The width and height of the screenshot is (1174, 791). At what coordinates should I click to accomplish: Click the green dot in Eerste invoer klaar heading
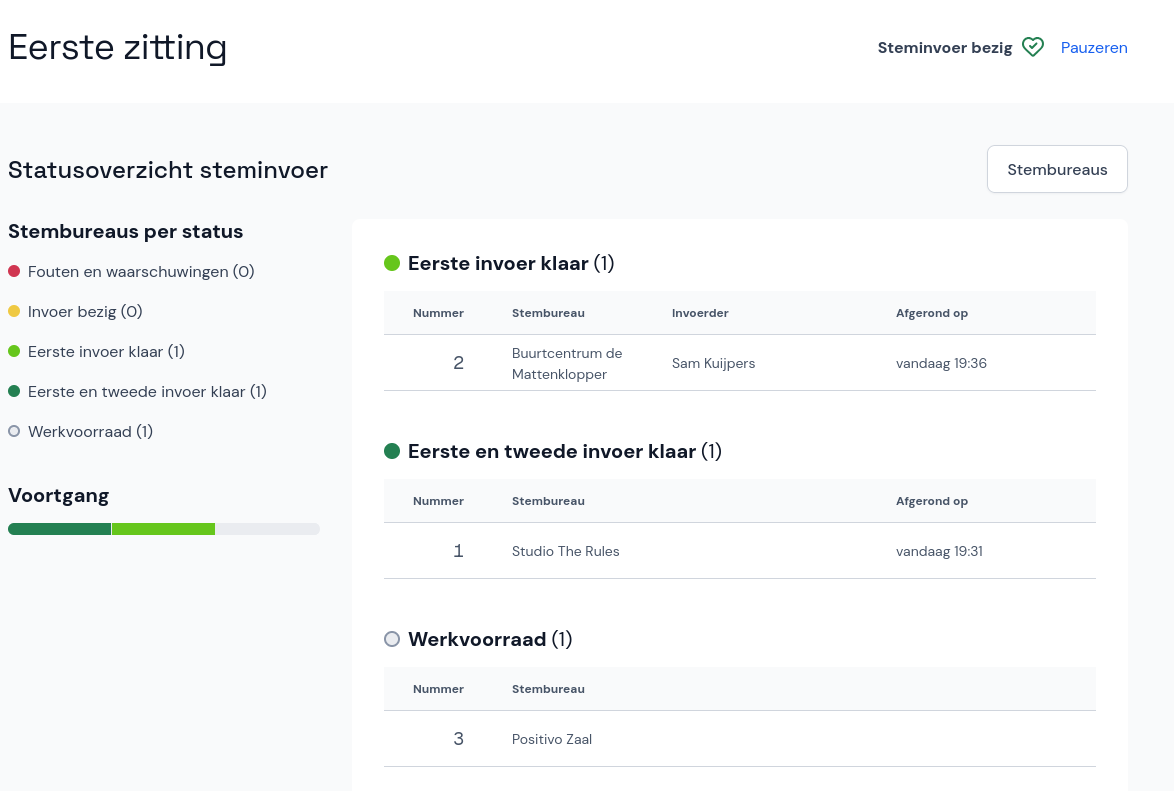tap(392, 263)
